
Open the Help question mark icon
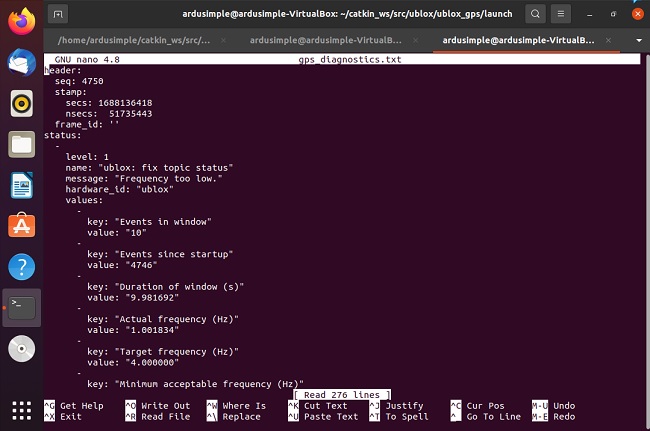tap(21, 267)
